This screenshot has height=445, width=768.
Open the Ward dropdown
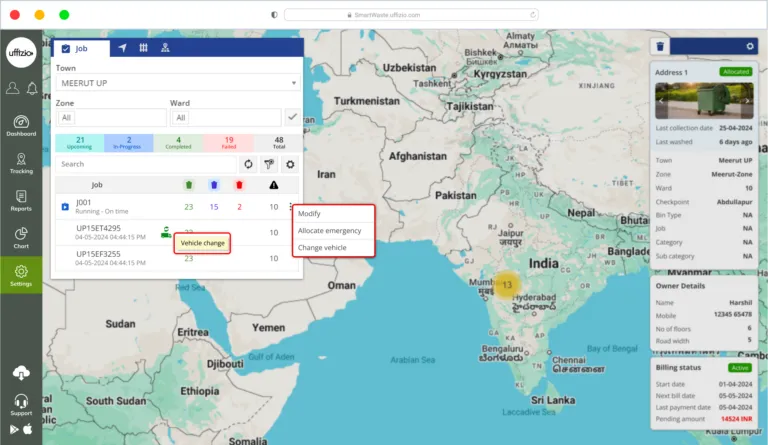(x=225, y=117)
